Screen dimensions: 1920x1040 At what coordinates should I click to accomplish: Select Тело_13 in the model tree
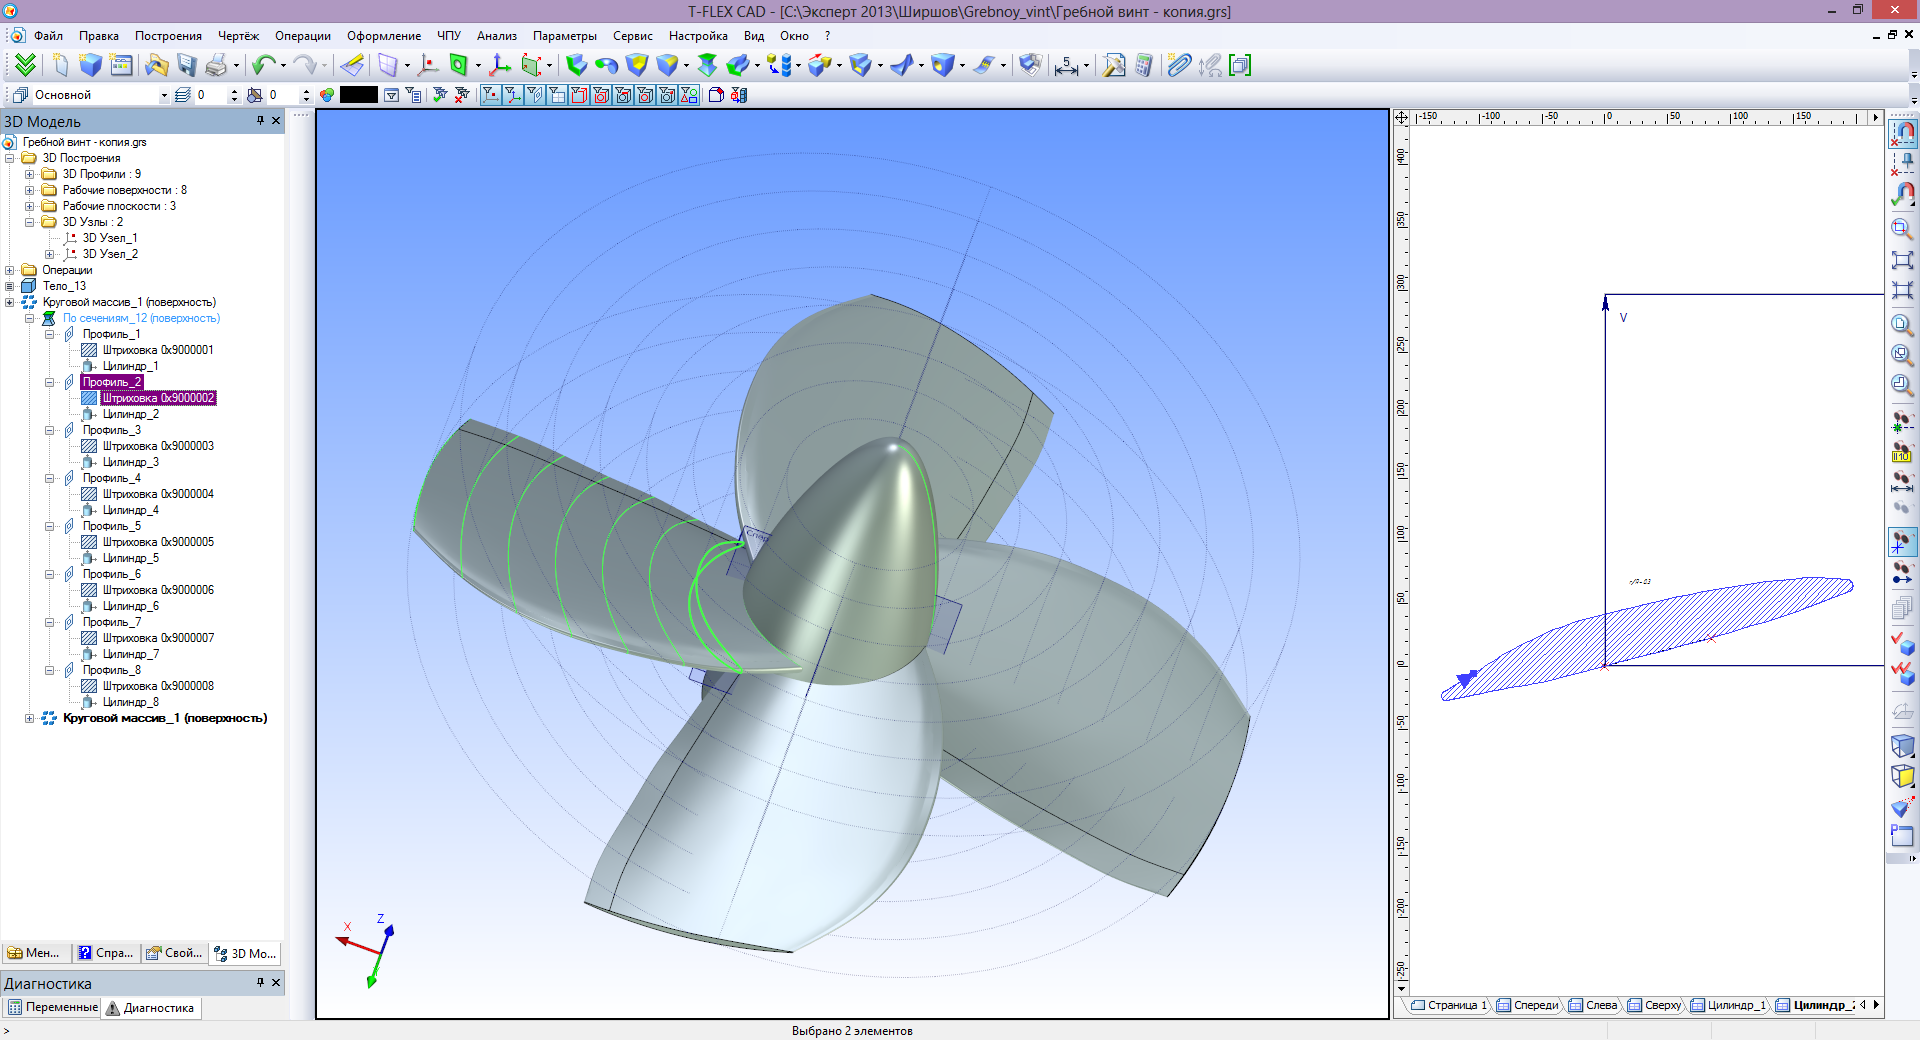click(x=64, y=286)
